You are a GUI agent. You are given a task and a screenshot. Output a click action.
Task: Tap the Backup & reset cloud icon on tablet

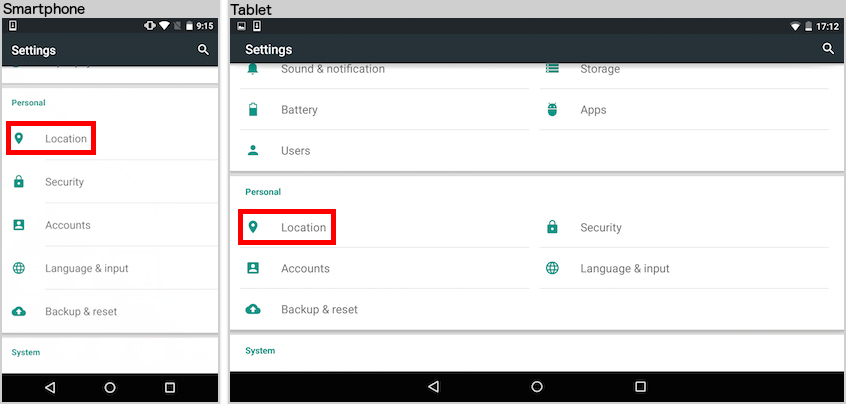(x=253, y=309)
